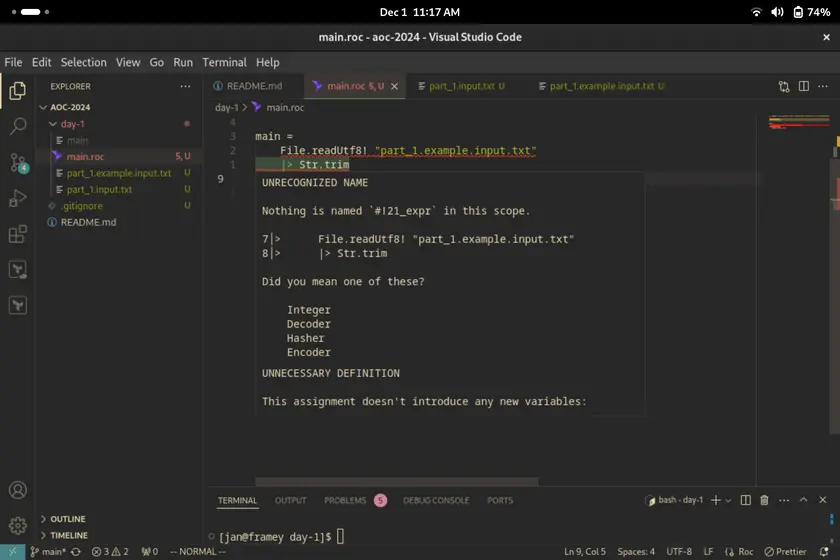Click remote window indicator in status bar
This screenshot has width=840, height=560.
pyautogui.click(x=12, y=551)
